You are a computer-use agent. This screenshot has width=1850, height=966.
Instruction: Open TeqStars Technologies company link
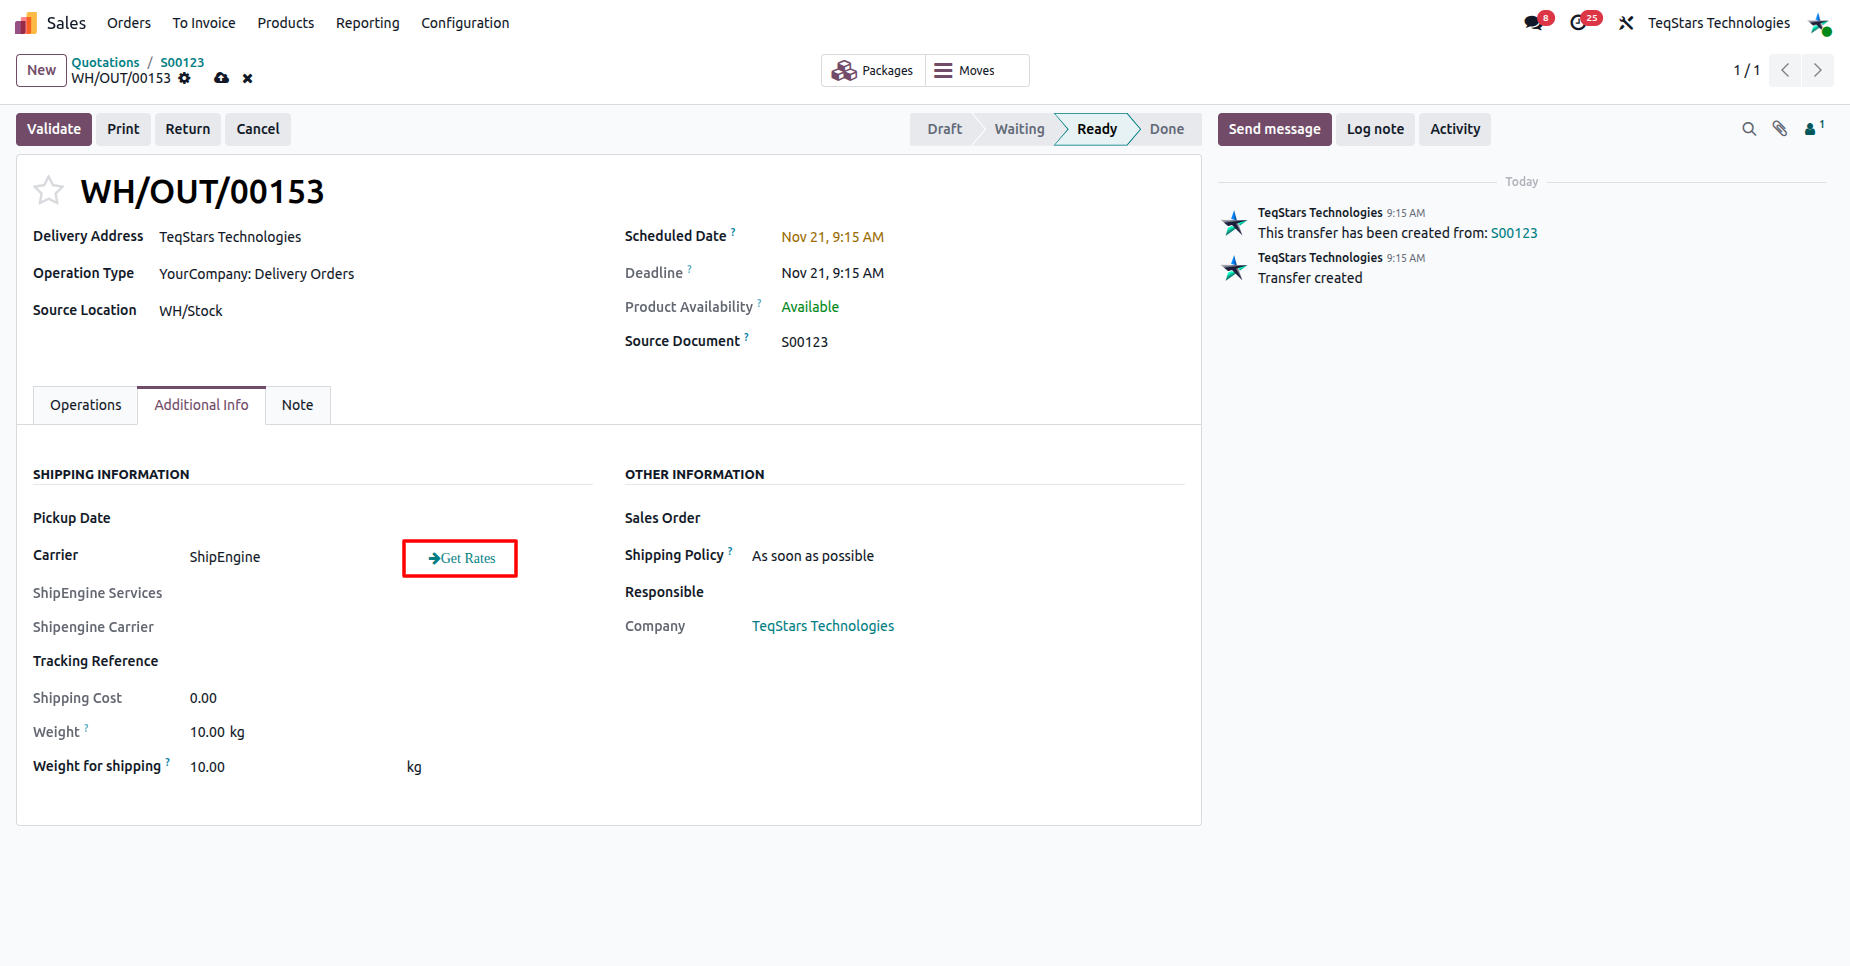pos(823,626)
